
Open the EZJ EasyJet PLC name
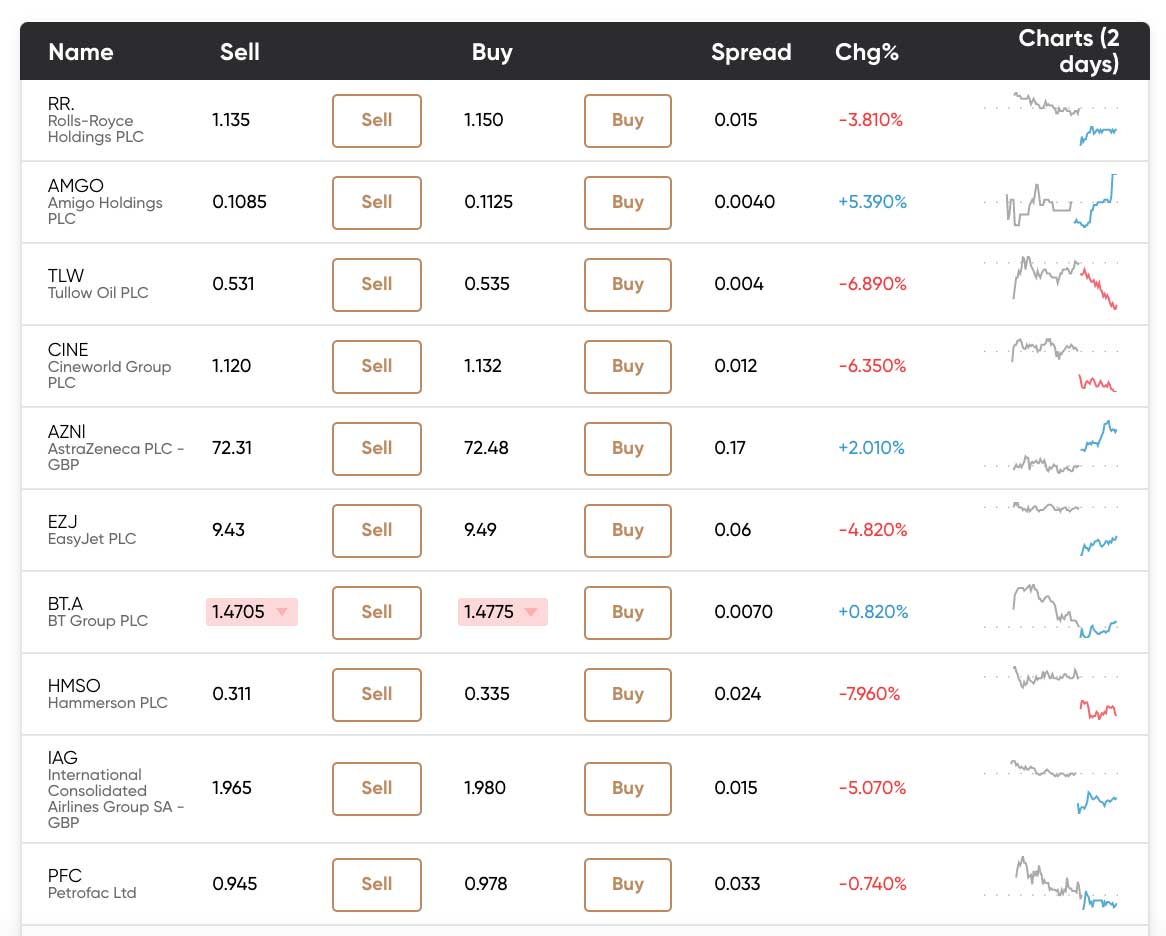tap(92, 530)
